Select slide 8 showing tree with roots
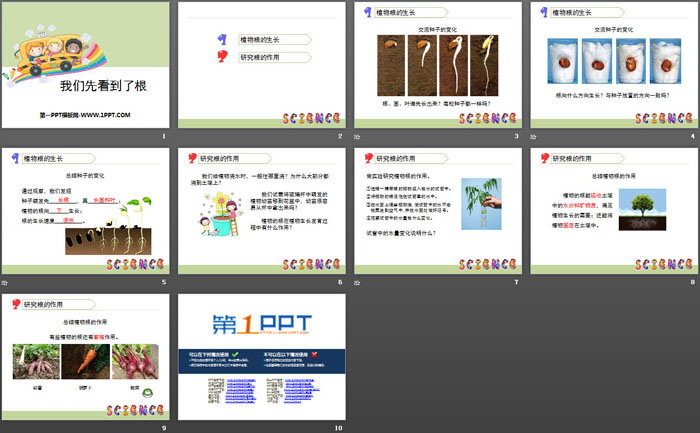 [x=614, y=211]
